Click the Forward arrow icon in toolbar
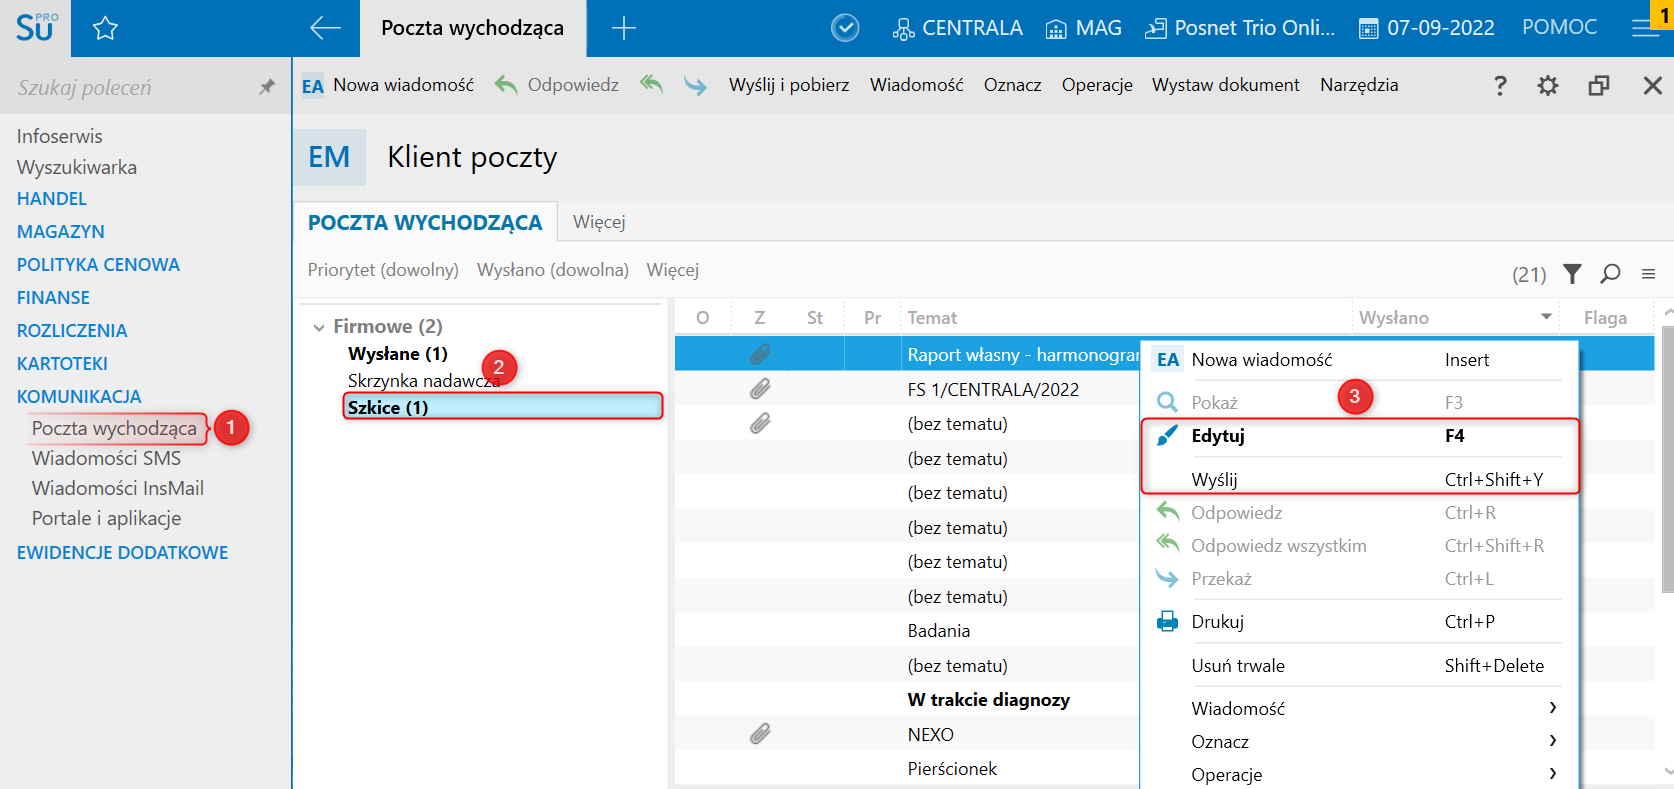This screenshot has width=1674, height=789. (x=695, y=86)
